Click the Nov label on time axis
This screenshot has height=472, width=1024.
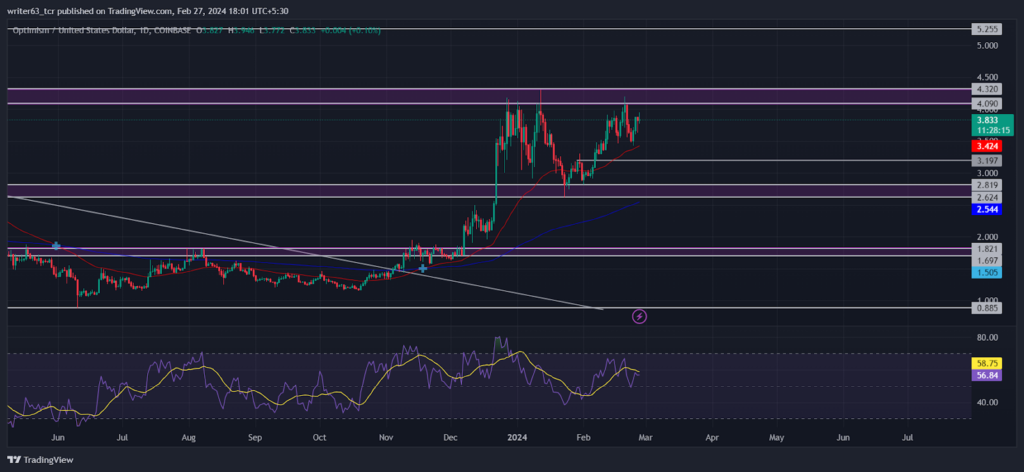tap(387, 437)
